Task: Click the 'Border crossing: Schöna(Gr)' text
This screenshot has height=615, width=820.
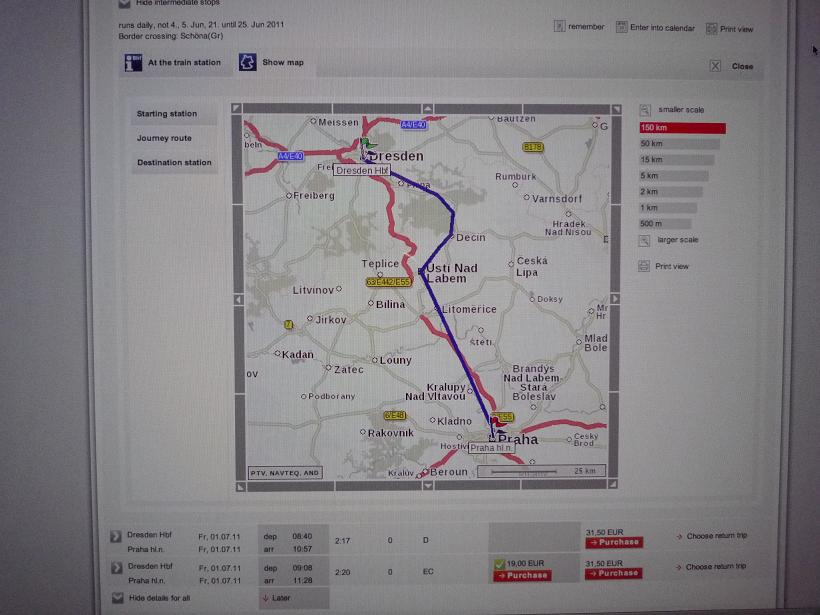Action: tap(170, 36)
